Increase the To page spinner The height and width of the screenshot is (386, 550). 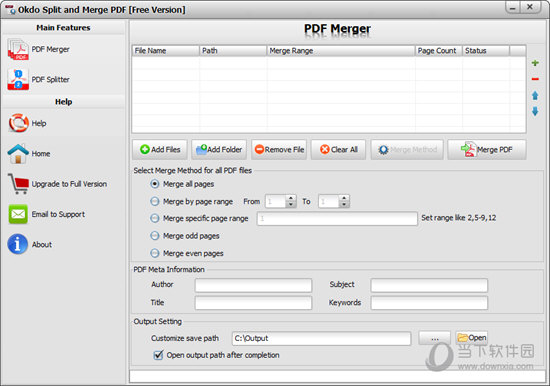click(x=344, y=198)
